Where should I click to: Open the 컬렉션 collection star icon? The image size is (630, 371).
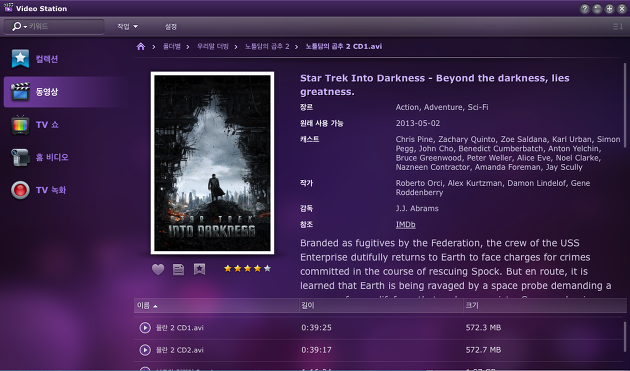(x=20, y=59)
